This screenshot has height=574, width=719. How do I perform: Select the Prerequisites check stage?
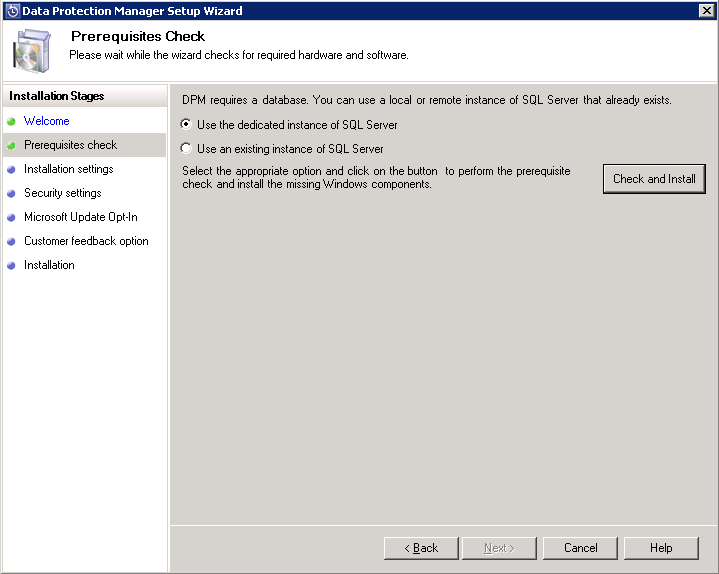coord(70,145)
